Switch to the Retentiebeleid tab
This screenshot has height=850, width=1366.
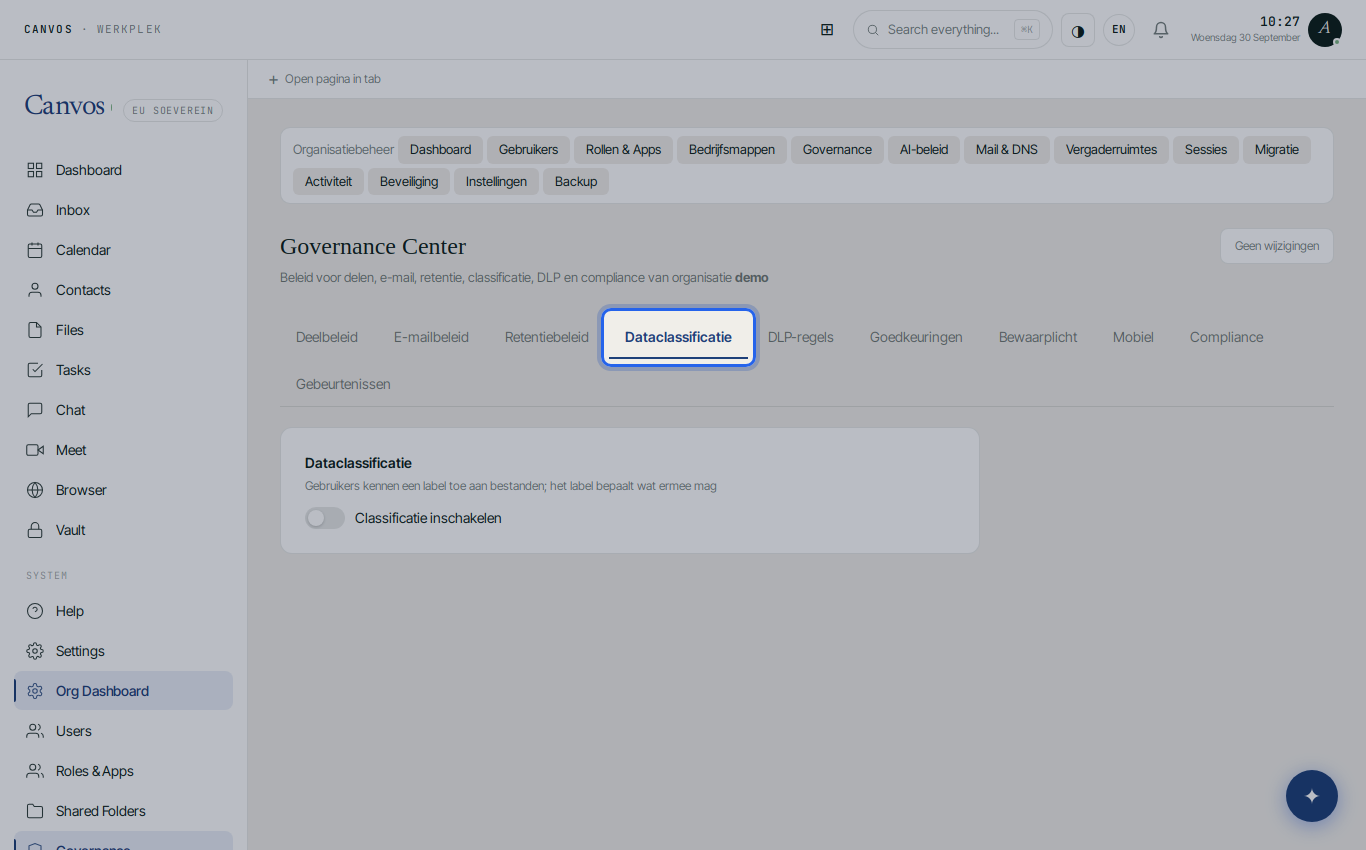pos(547,337)
